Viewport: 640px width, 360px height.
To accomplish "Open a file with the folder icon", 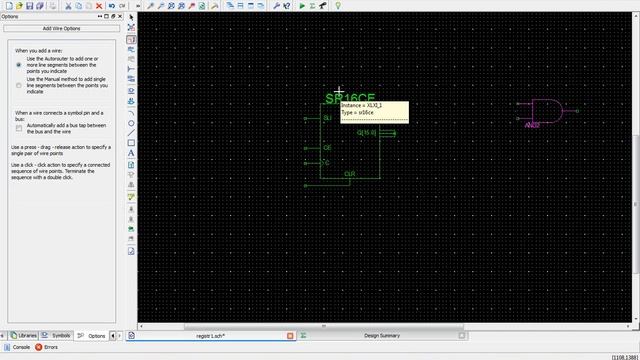I will [19, 6].
